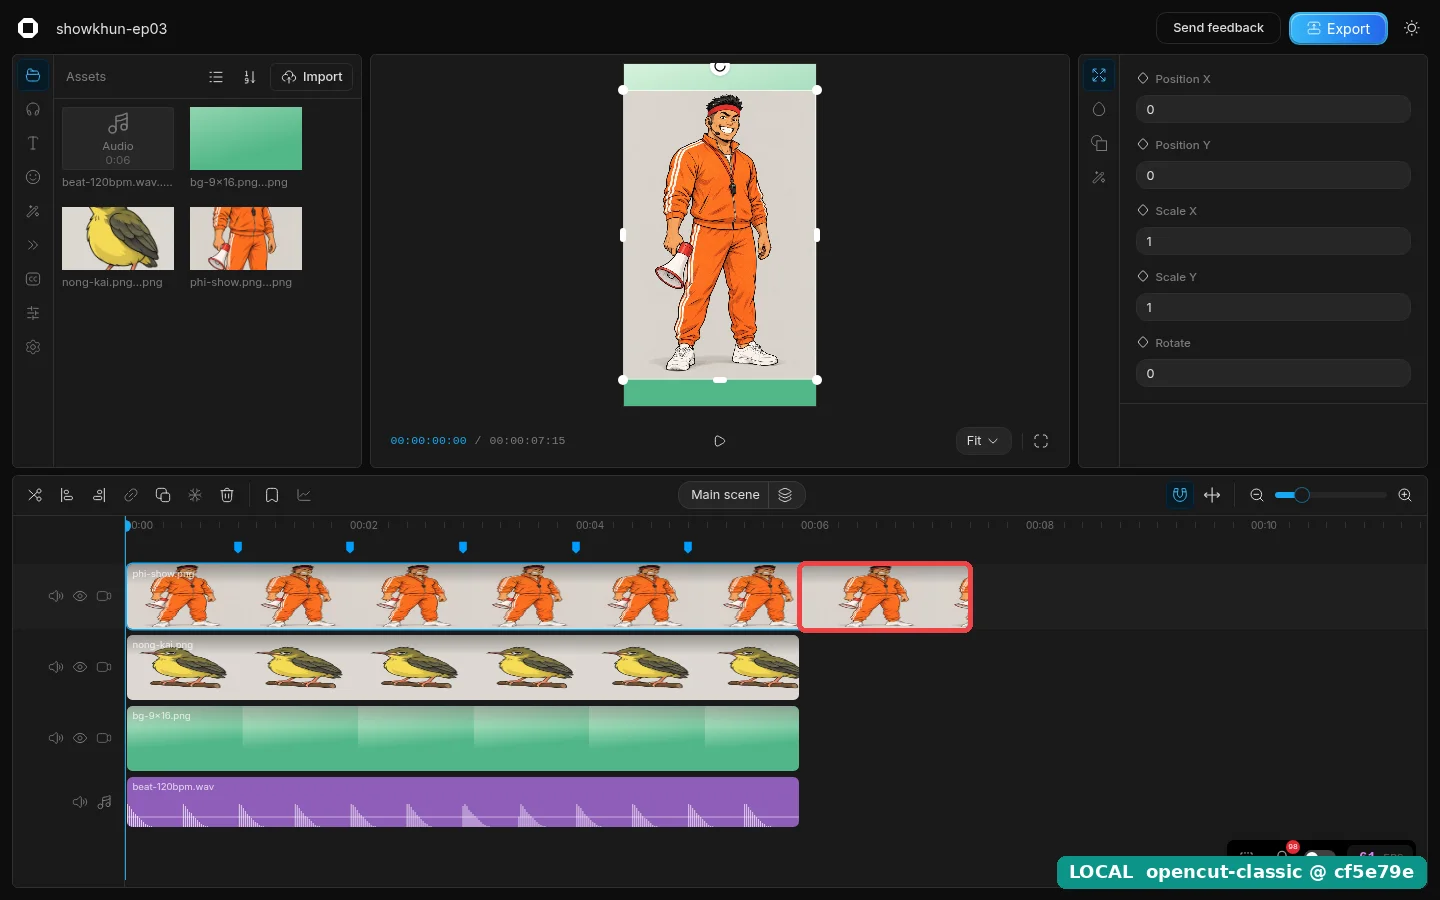Open the Text tool panel

click(x=33, y=143)
